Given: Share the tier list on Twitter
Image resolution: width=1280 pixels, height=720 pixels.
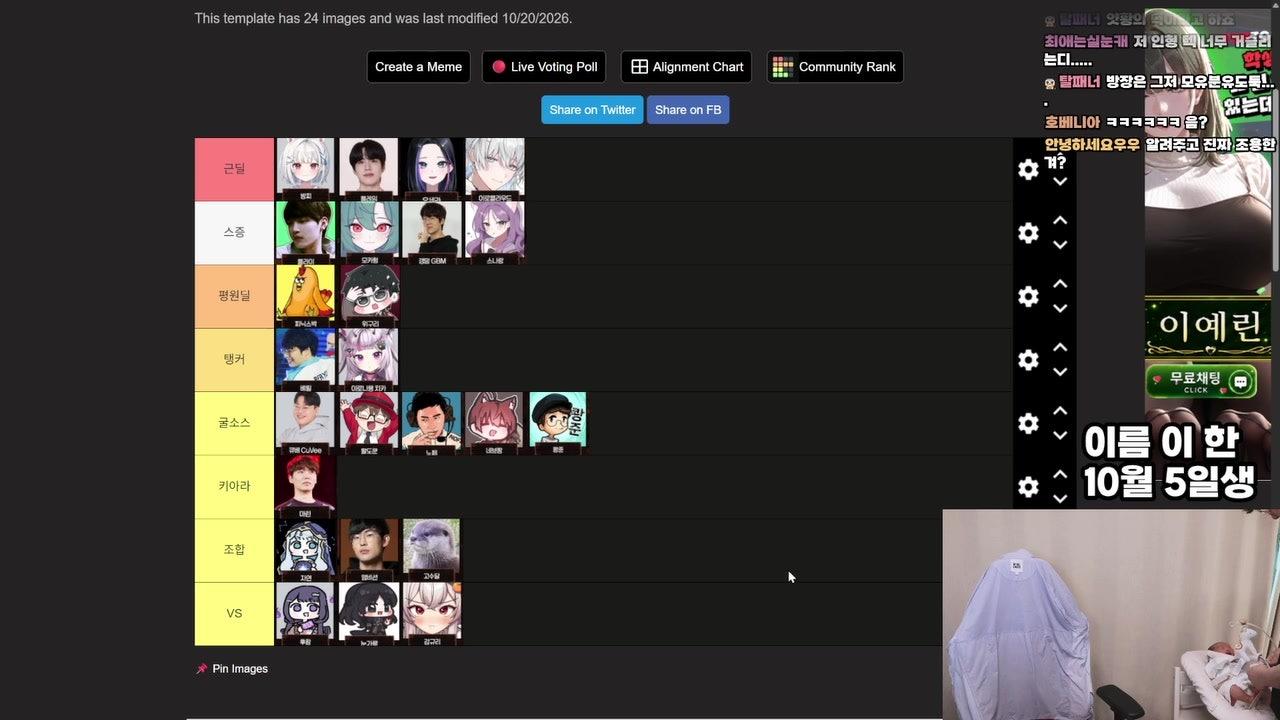Looking at the screenshot, I should tap(592, 110).
